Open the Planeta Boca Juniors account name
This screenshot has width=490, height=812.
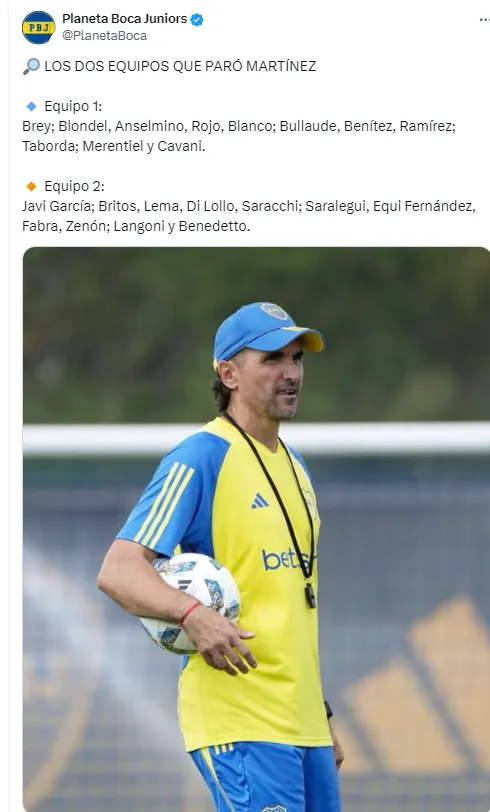point(124,19)
